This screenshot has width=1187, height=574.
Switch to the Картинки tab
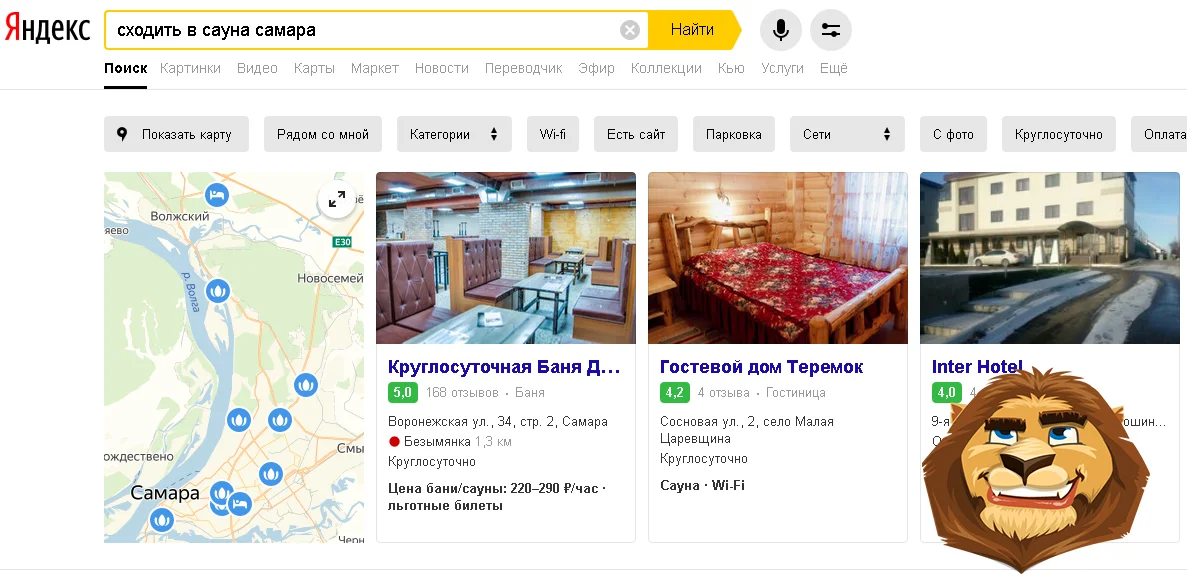click(190, 68)
